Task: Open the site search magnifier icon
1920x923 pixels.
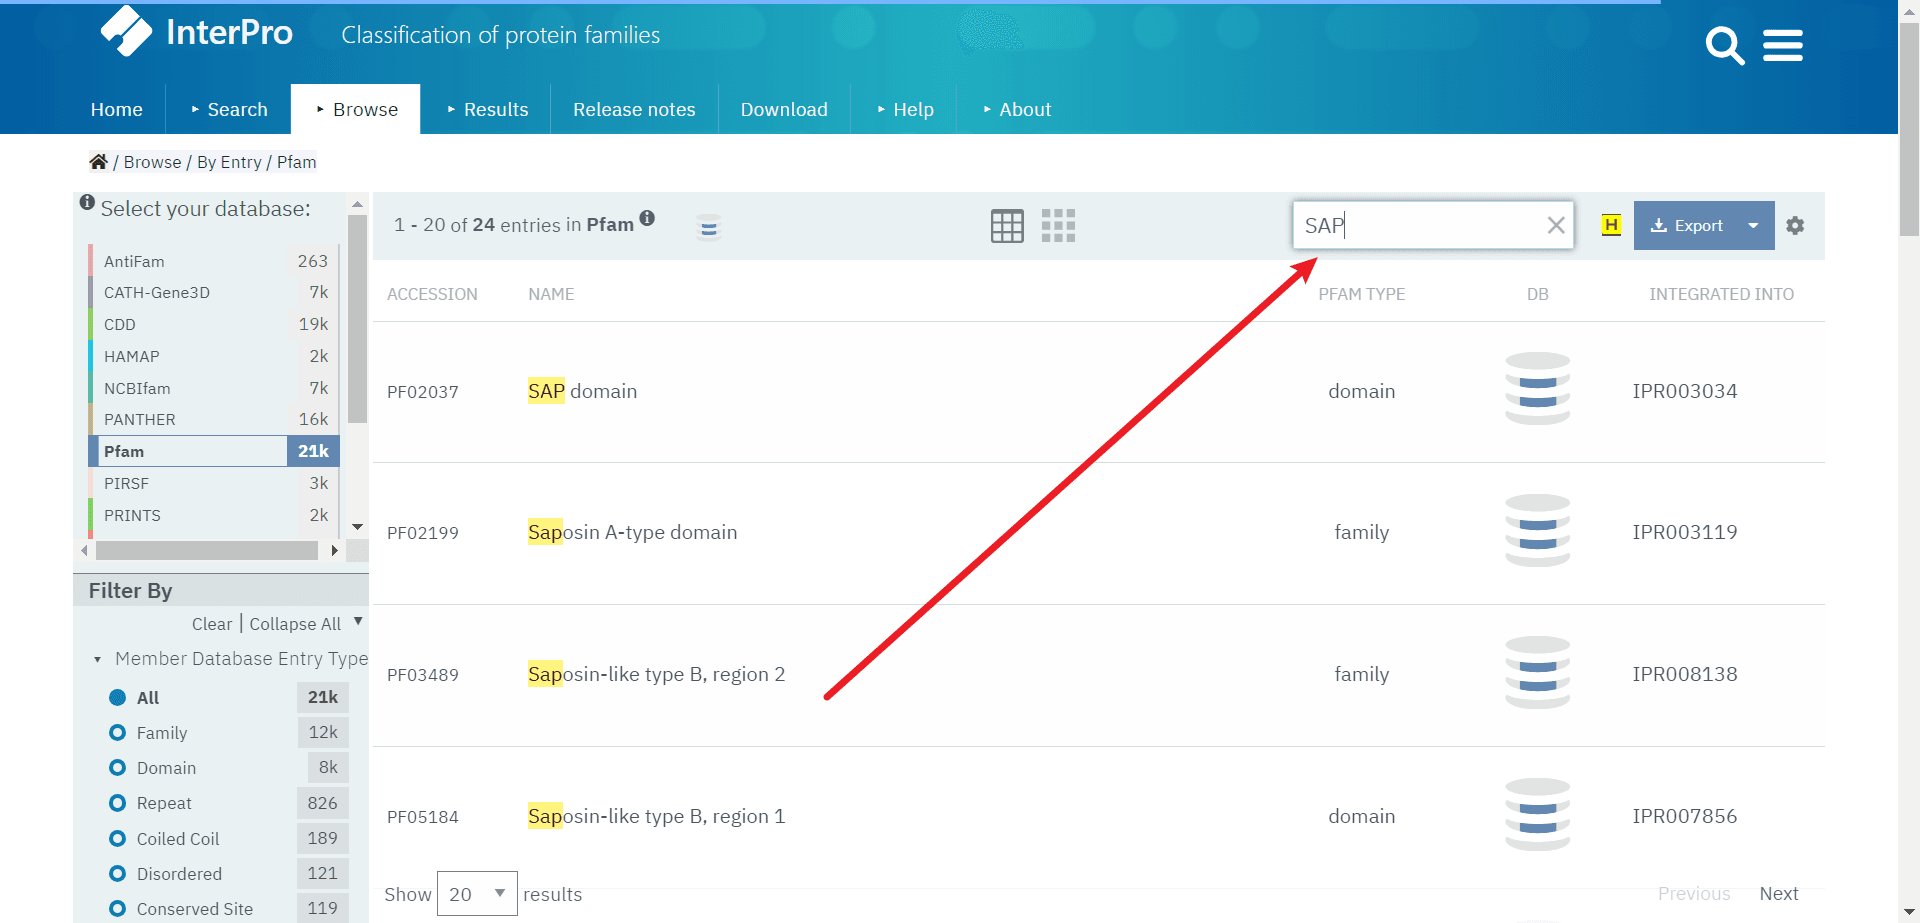Action: pyautogui.click(x=1725, y=46)
